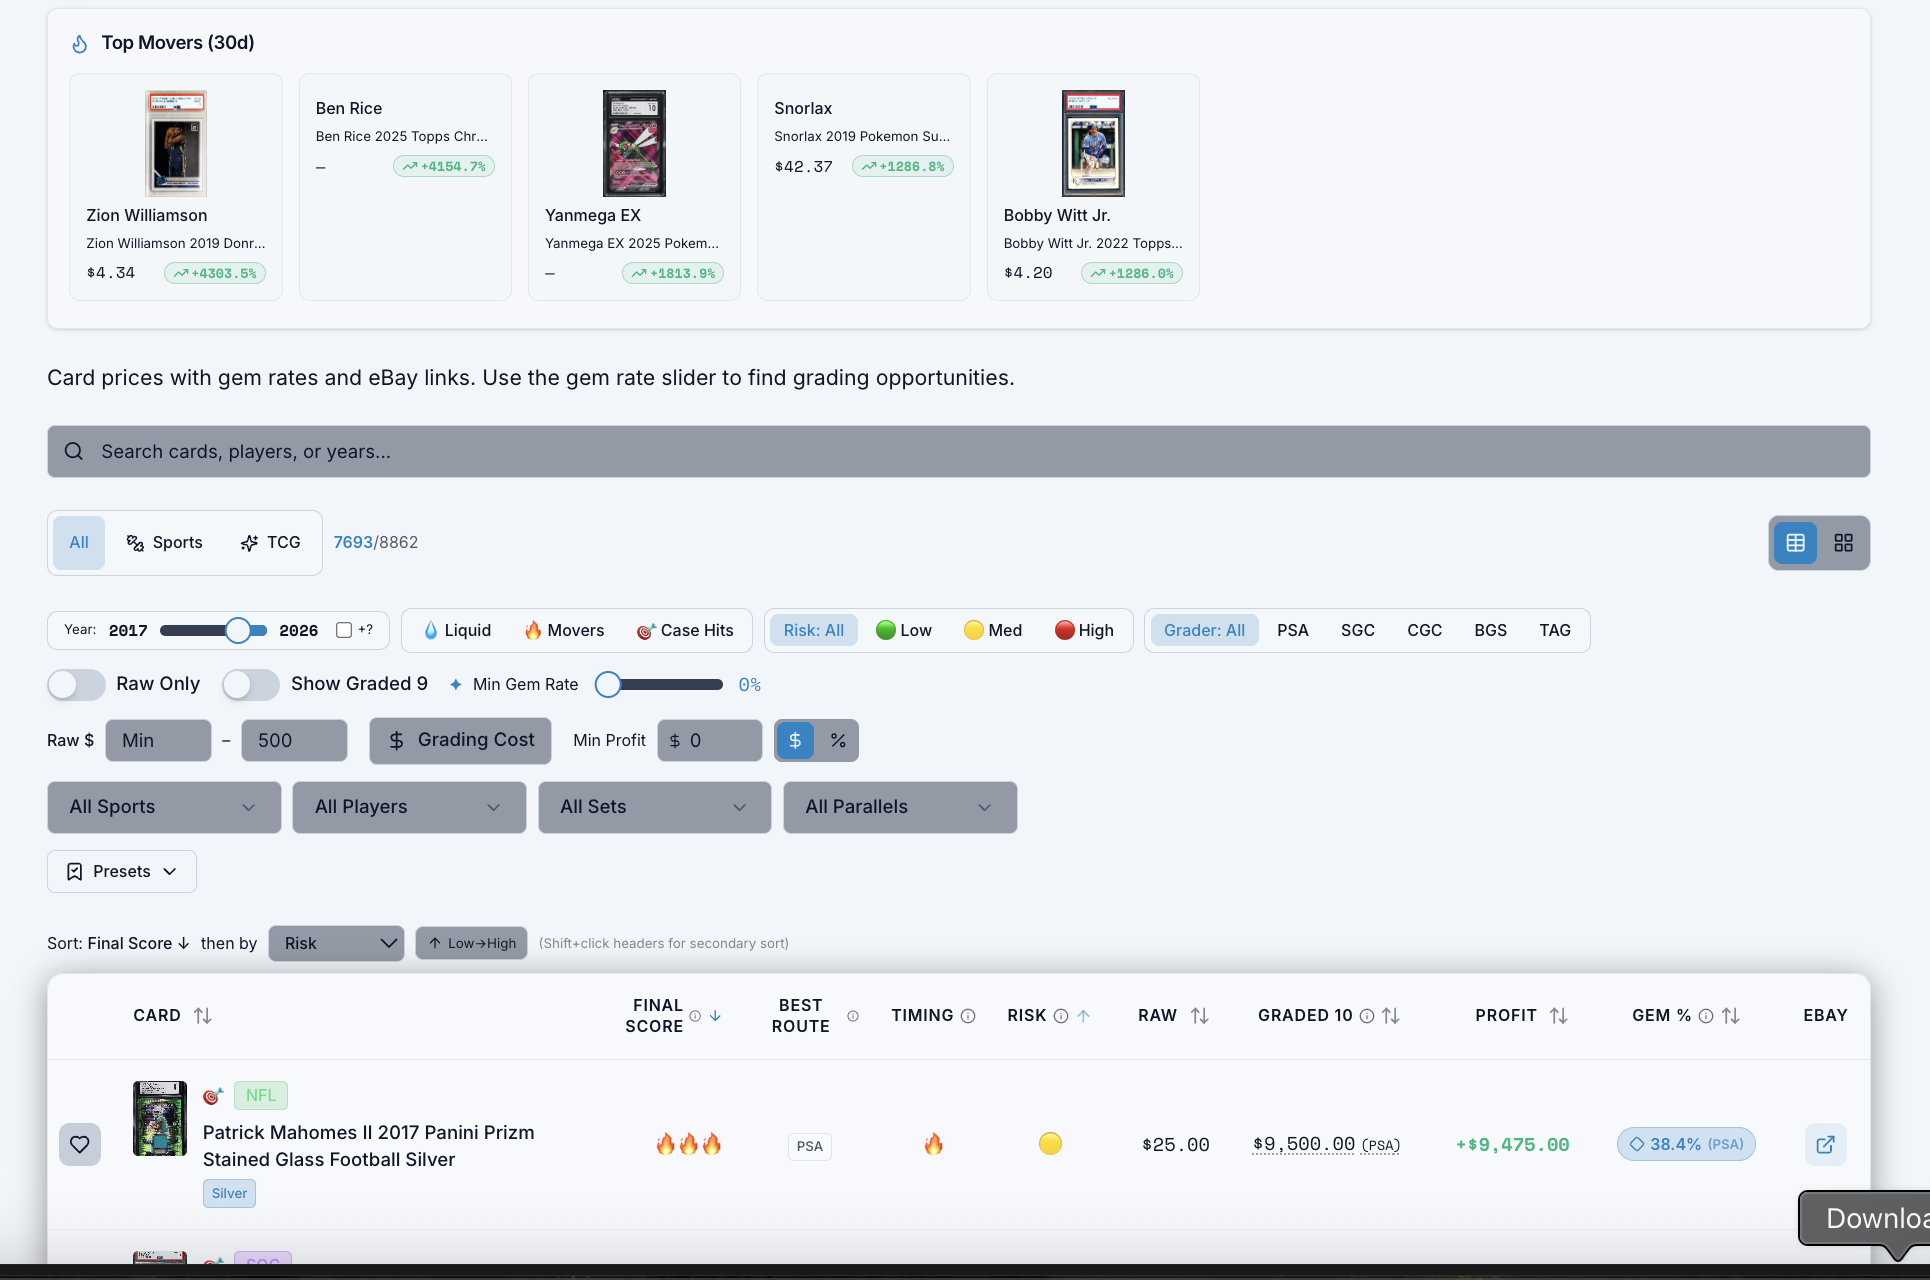Switch to grid card view

point(1843,542)
